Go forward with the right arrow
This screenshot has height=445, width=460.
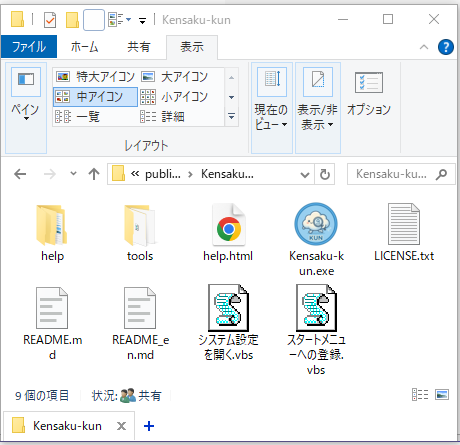pos(50,174)
